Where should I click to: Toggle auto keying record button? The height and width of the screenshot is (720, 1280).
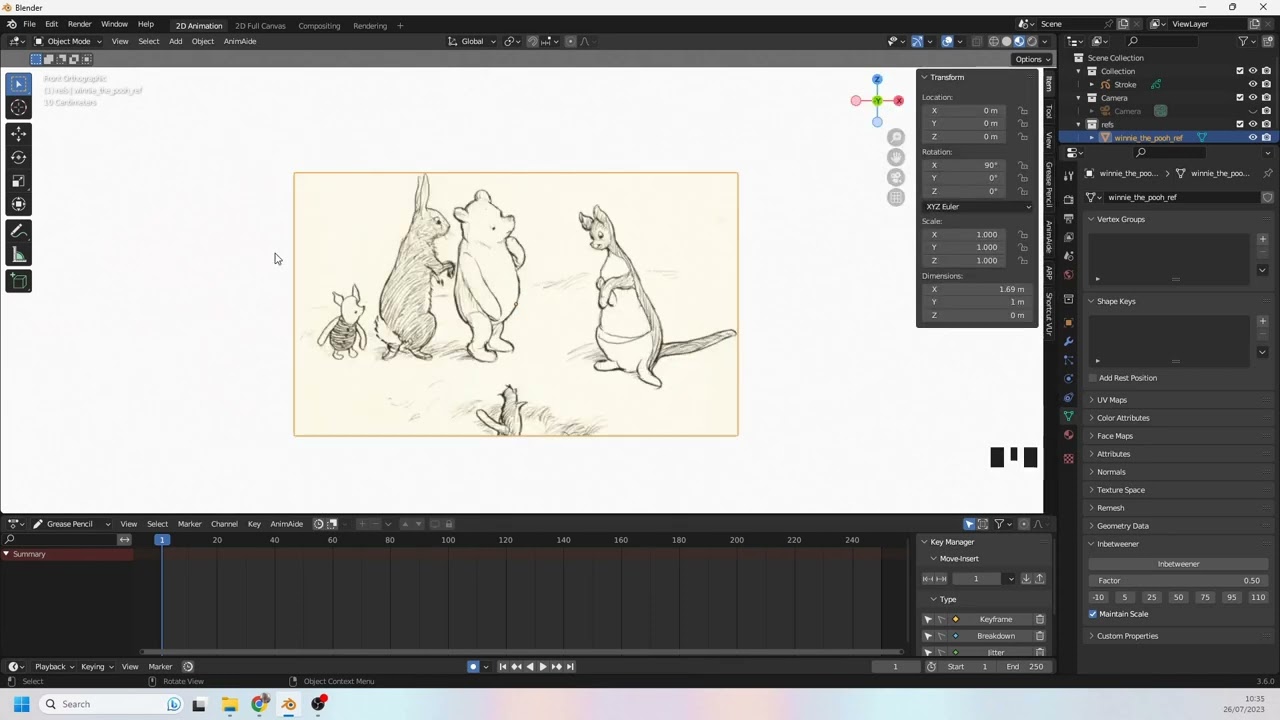click(x=473, y=667)
